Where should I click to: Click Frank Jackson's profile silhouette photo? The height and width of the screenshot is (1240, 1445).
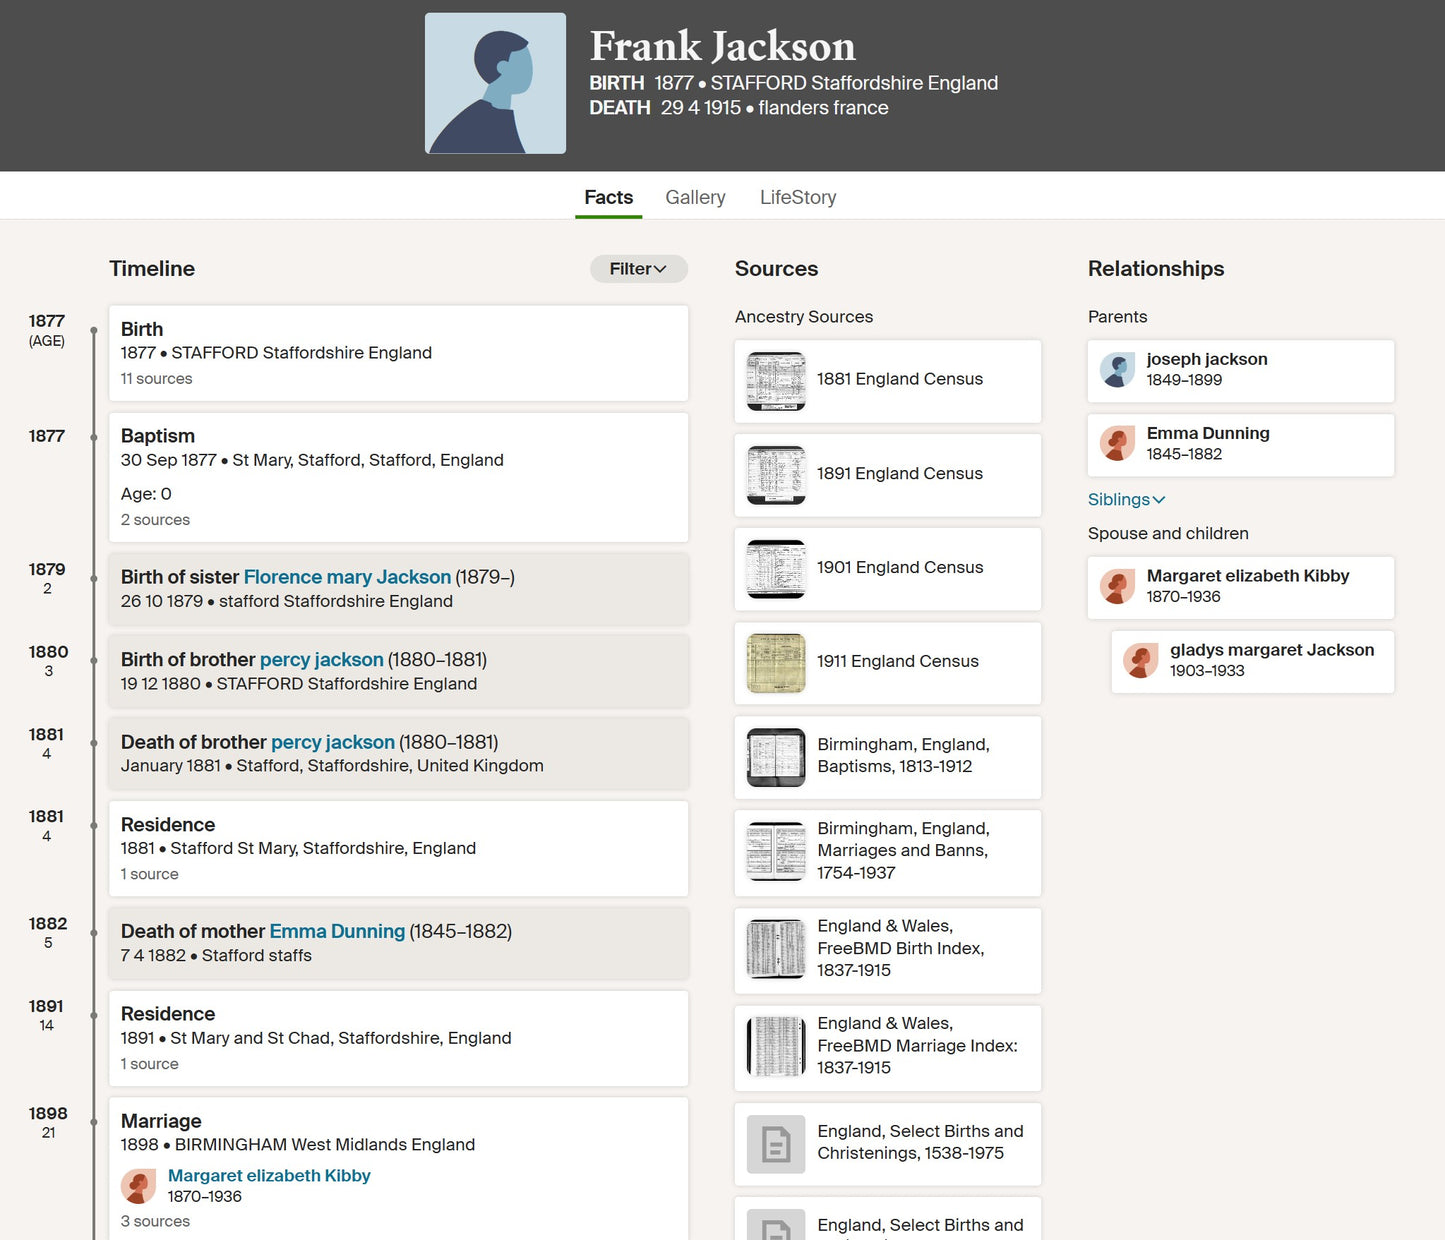[495, 83]
